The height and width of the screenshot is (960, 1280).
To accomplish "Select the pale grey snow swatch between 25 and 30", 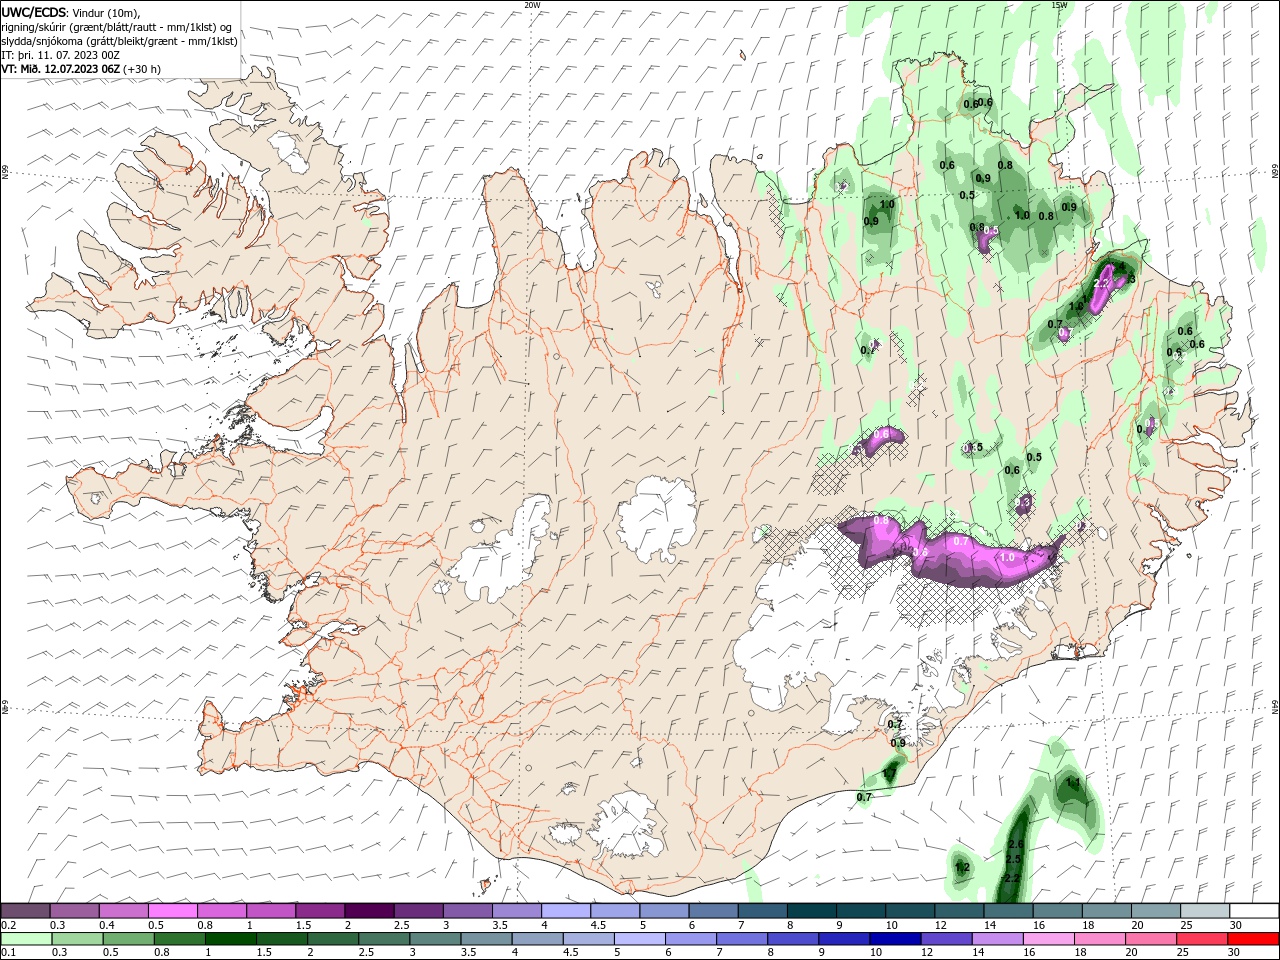I will 1205,910.
